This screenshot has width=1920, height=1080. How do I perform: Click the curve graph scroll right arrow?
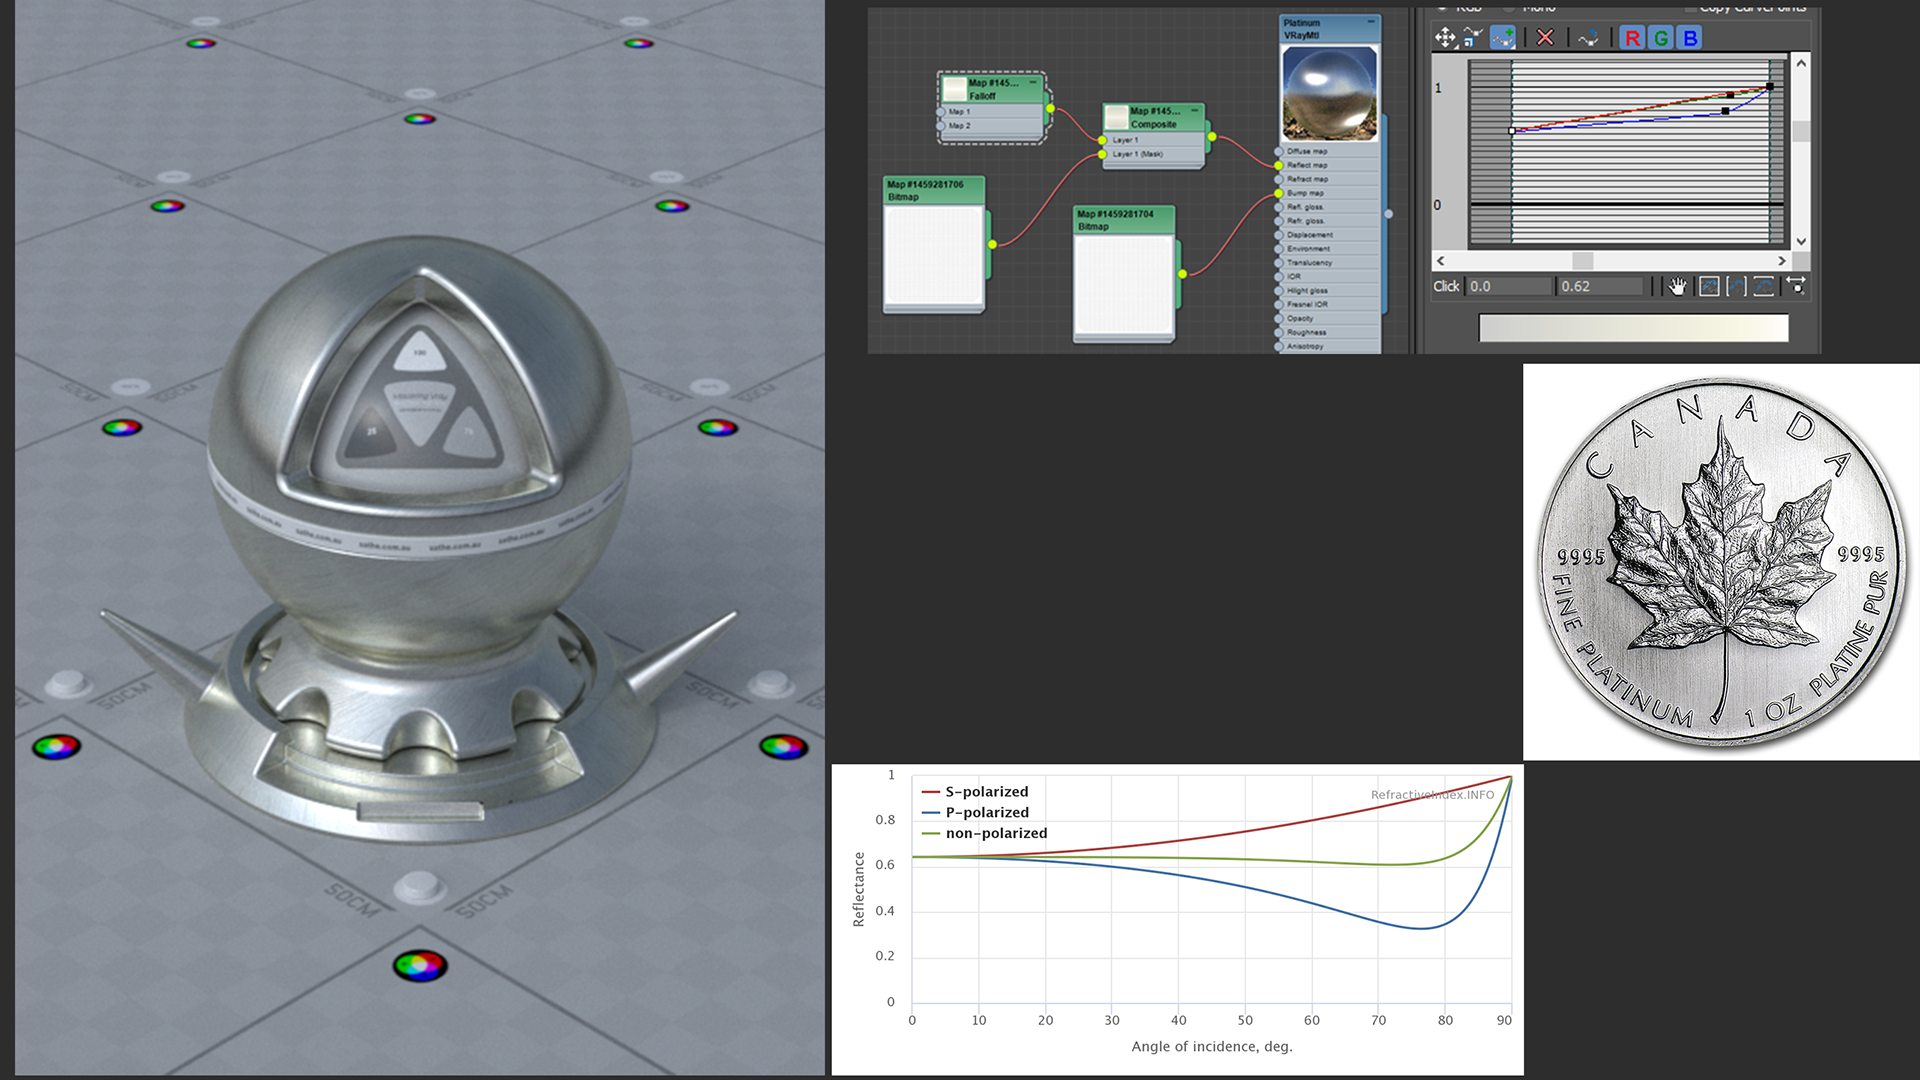[x=1781, y=261]
